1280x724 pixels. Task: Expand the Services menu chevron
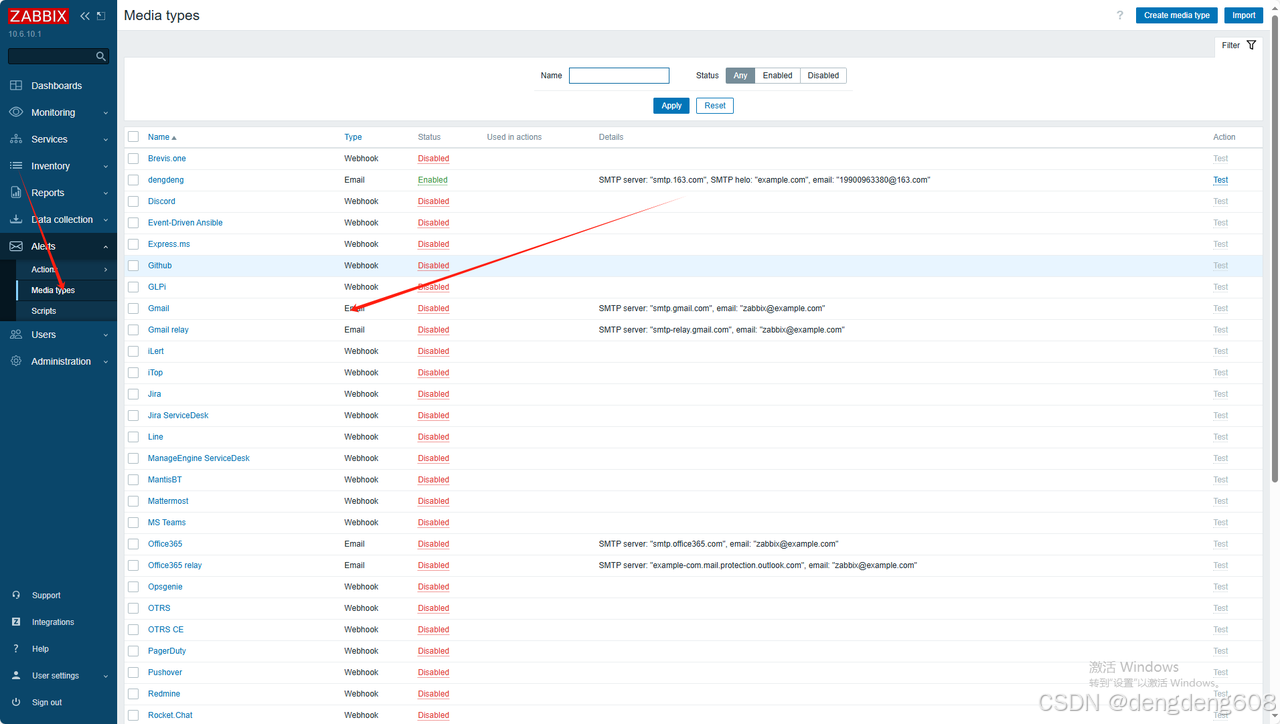[x=106, y=140]
